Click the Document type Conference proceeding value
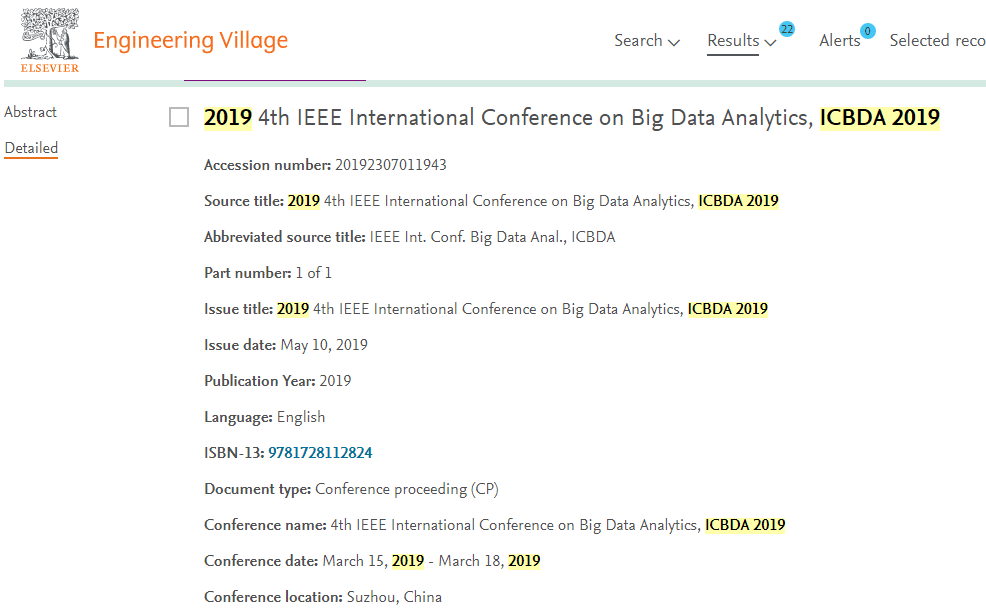 click(x=407, y=489)
